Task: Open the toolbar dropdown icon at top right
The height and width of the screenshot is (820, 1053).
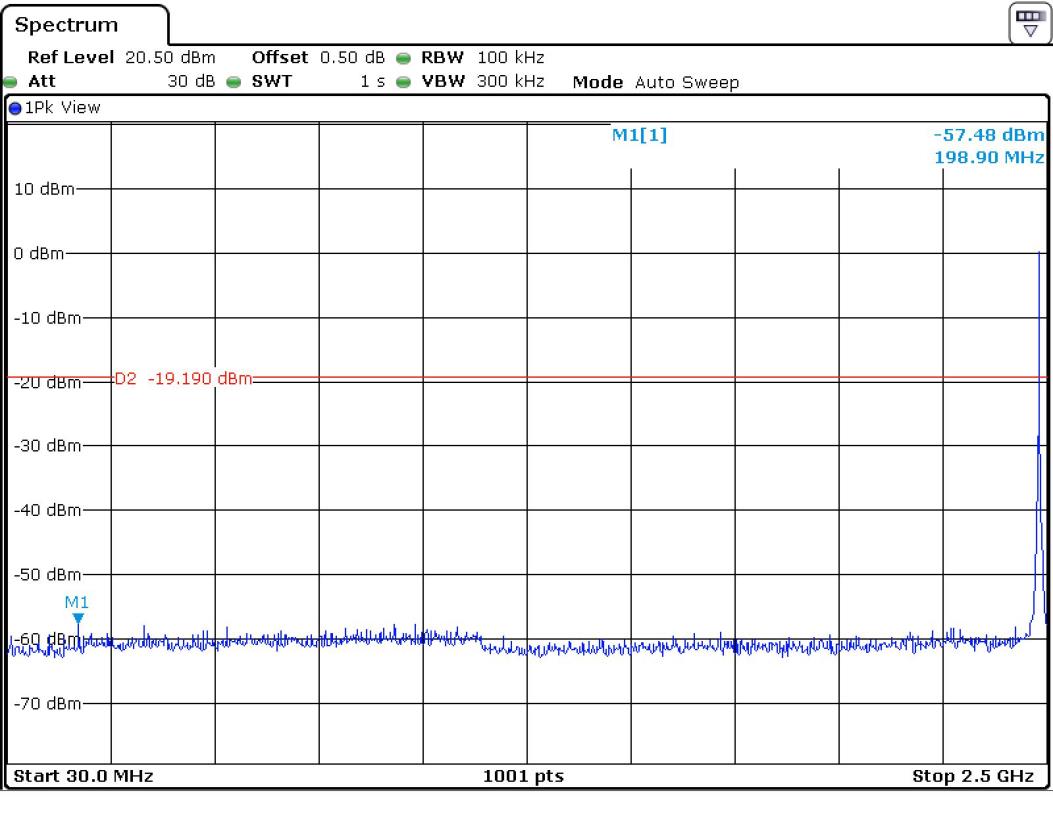Action: (1029, 24)
